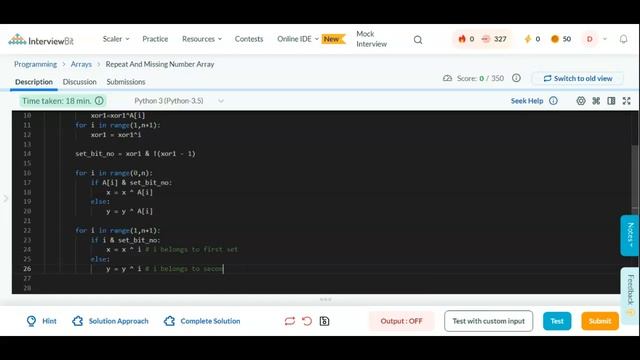Click the search magnifier icon
The height and width of the screenshot is (360, 640).
tap(418, 40)
